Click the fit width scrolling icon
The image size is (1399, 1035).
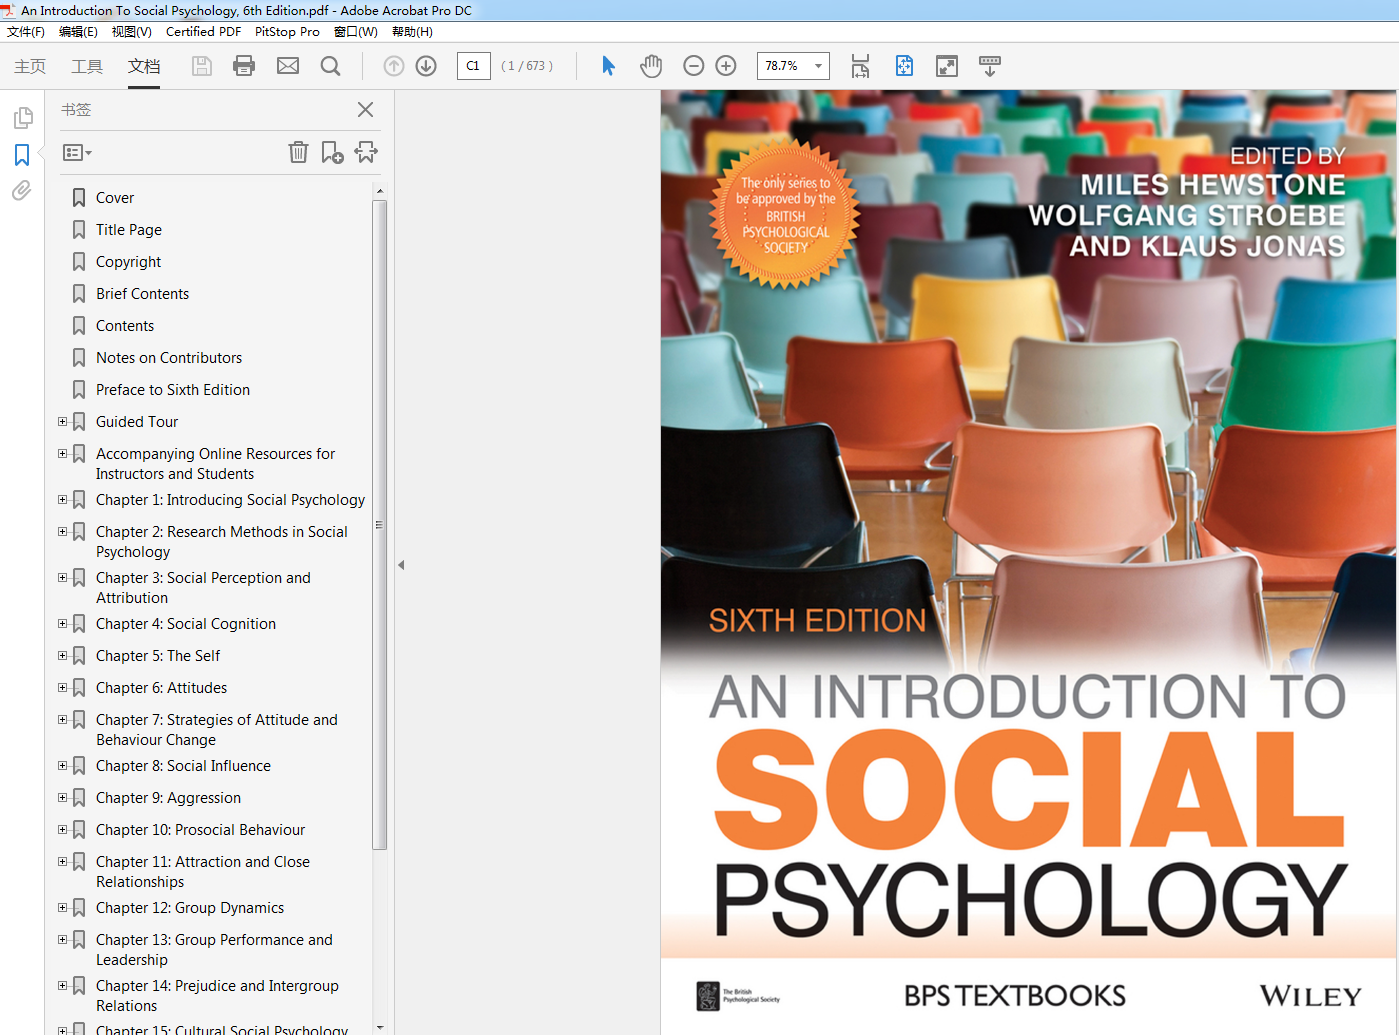[x=860, y=66]
